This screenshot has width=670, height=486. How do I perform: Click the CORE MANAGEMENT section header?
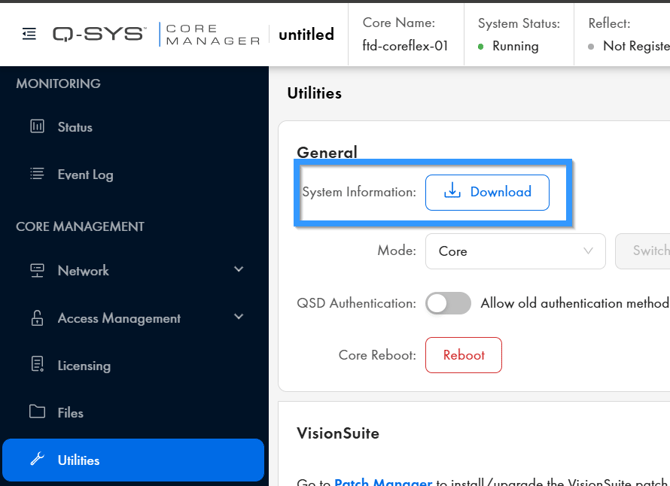(x=80, y=227)
